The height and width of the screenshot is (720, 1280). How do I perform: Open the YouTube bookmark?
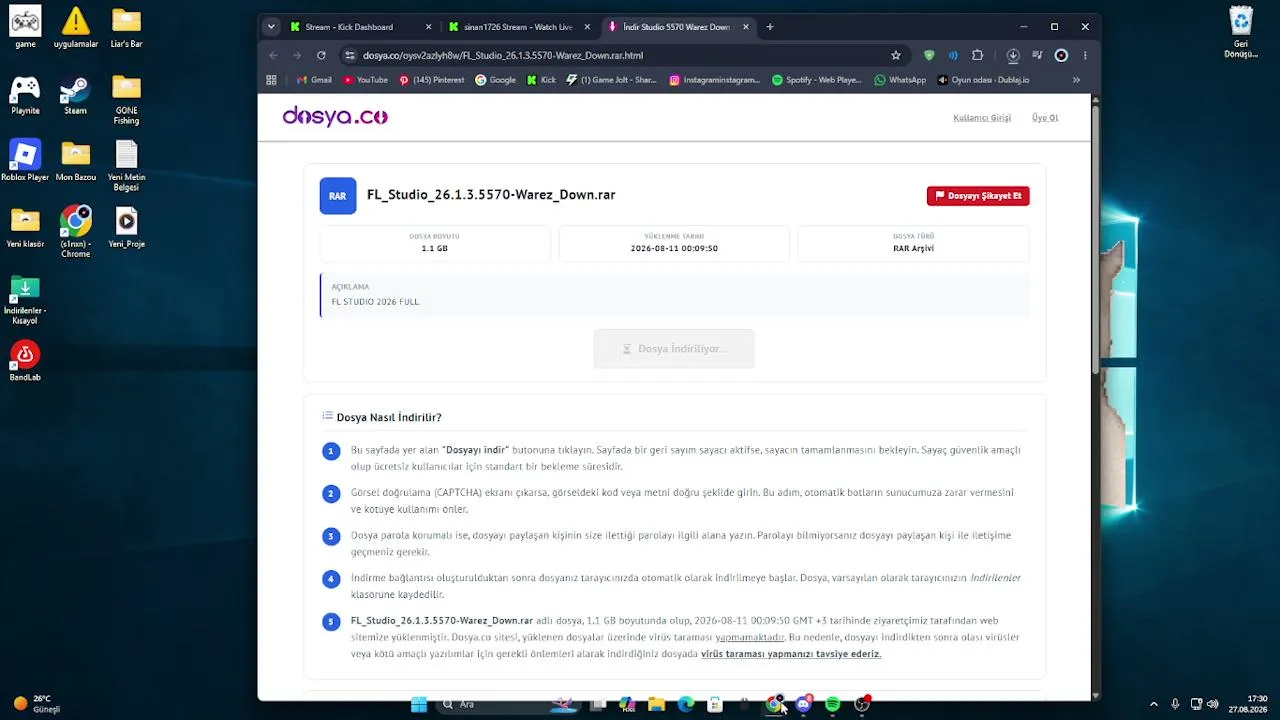[365, 80]
